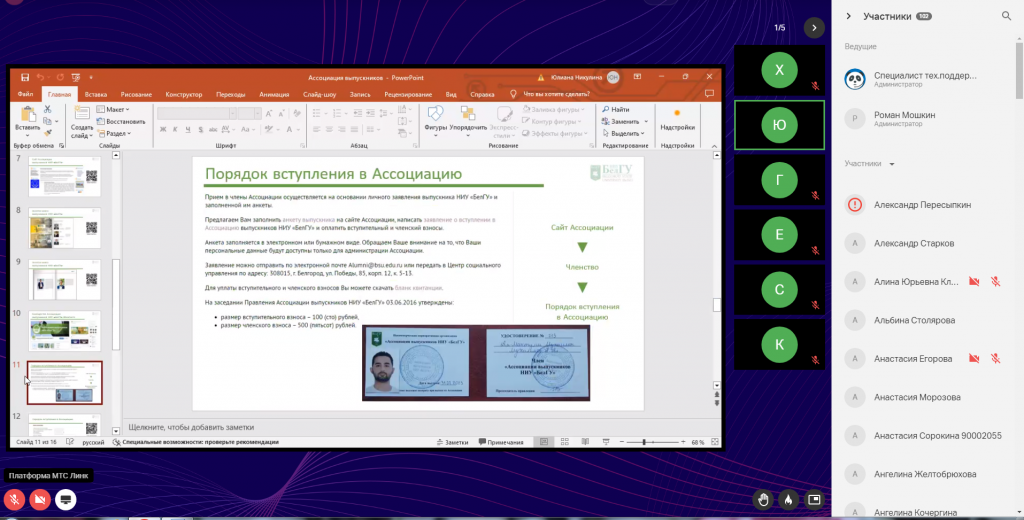
Task: Send a fire reaction
Action: click(788, 500)
